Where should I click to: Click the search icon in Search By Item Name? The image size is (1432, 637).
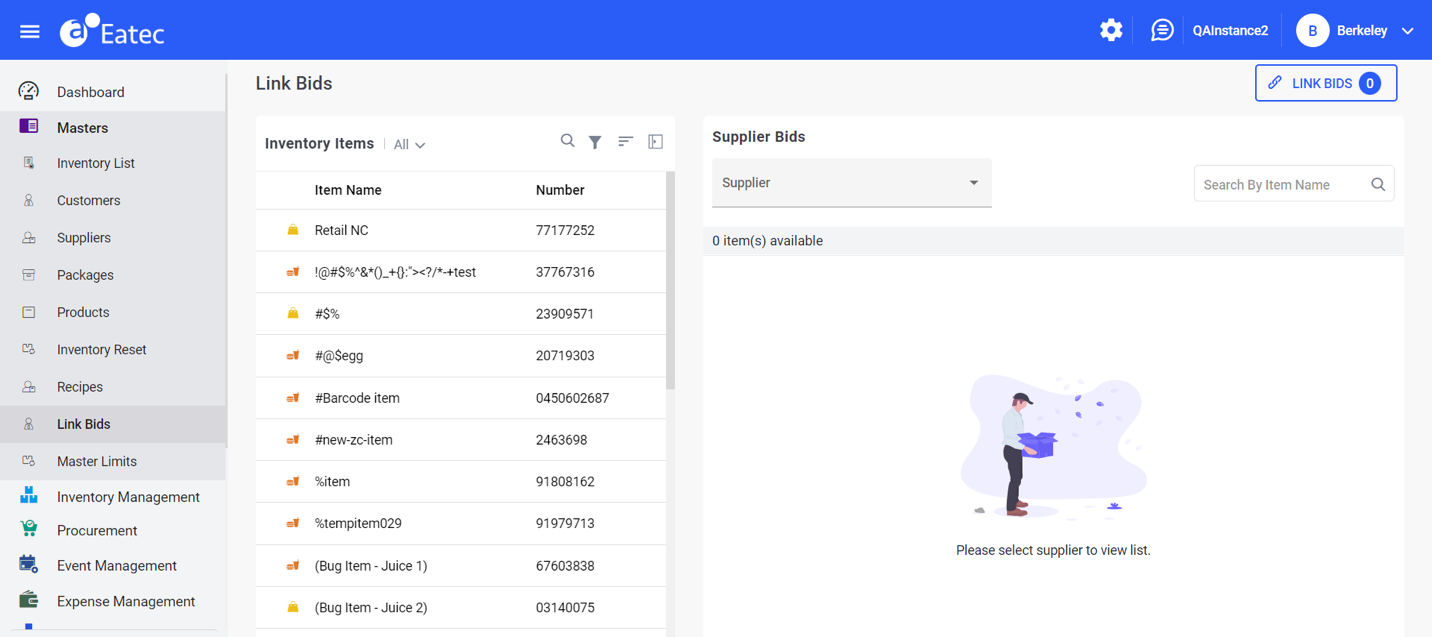(1377, 183)
